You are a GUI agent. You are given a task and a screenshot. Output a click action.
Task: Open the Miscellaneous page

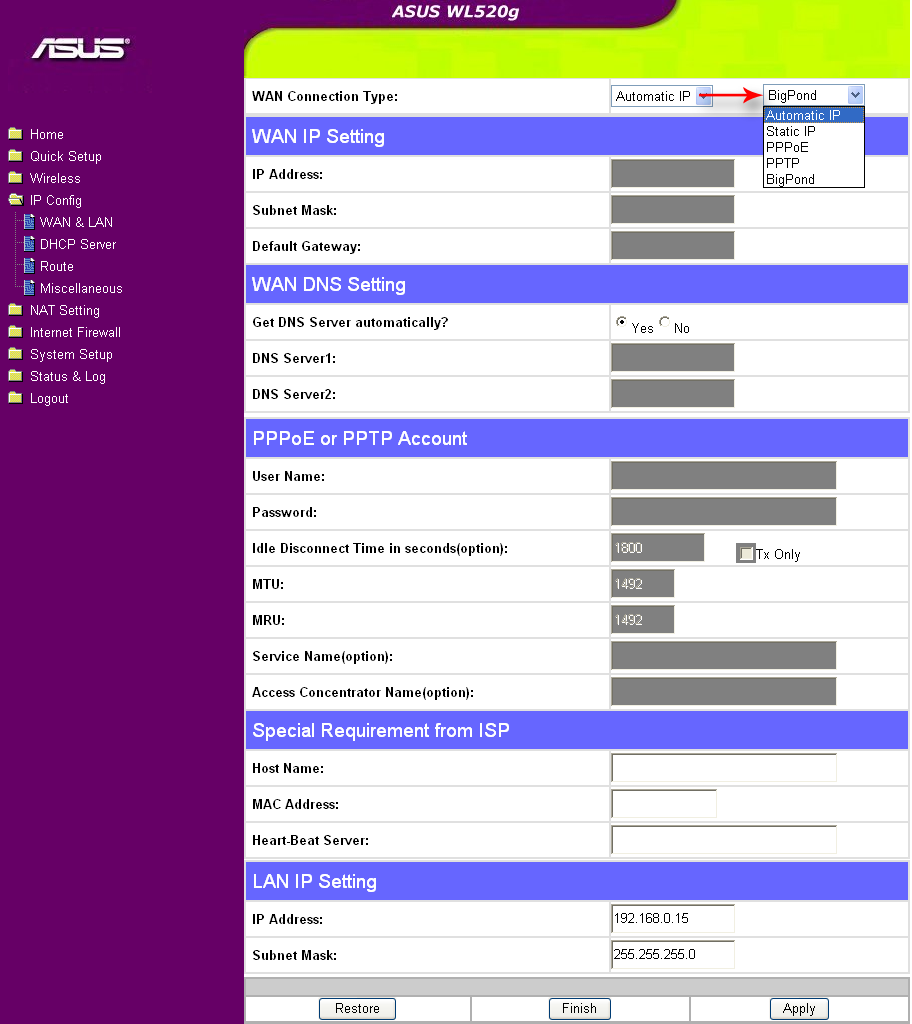pos(81,289)
